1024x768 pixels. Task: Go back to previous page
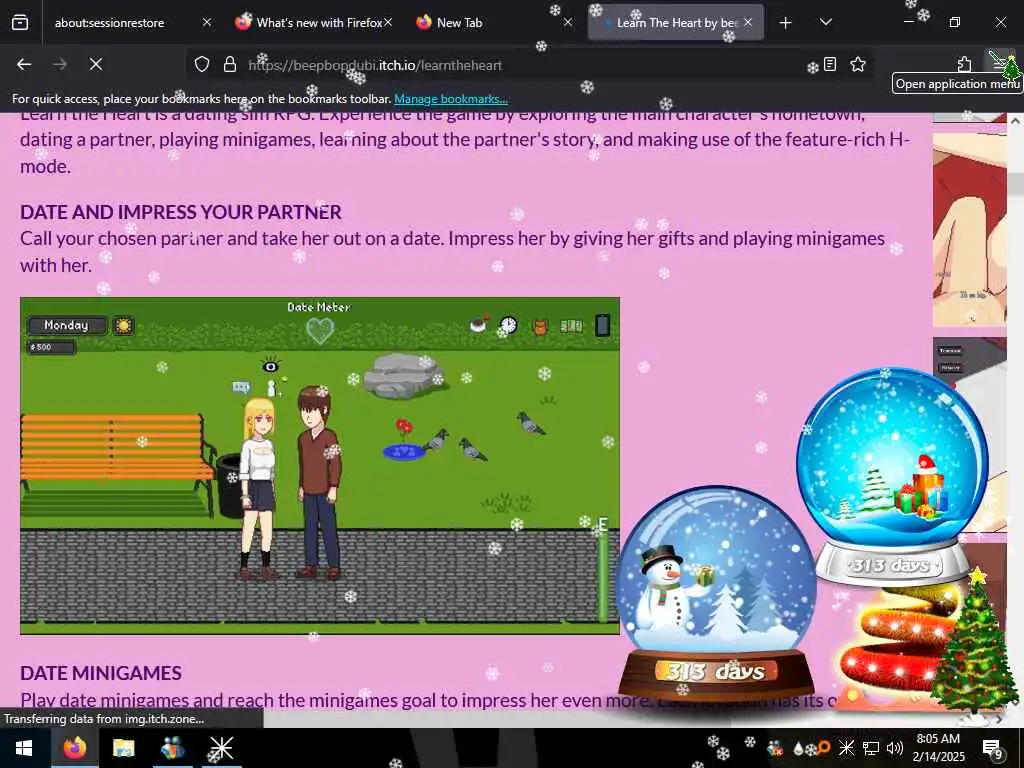pyautogui.click(x=24, y=65)
